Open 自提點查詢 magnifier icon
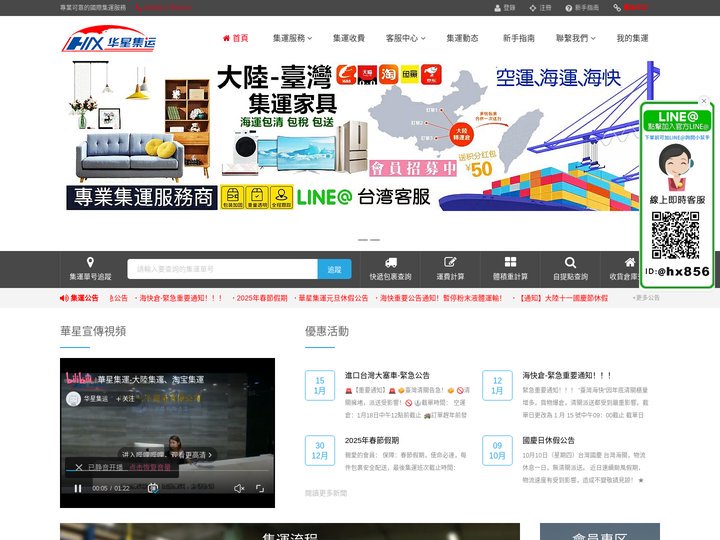Screen dimensions: 720x540 click(x=570, y=262)
